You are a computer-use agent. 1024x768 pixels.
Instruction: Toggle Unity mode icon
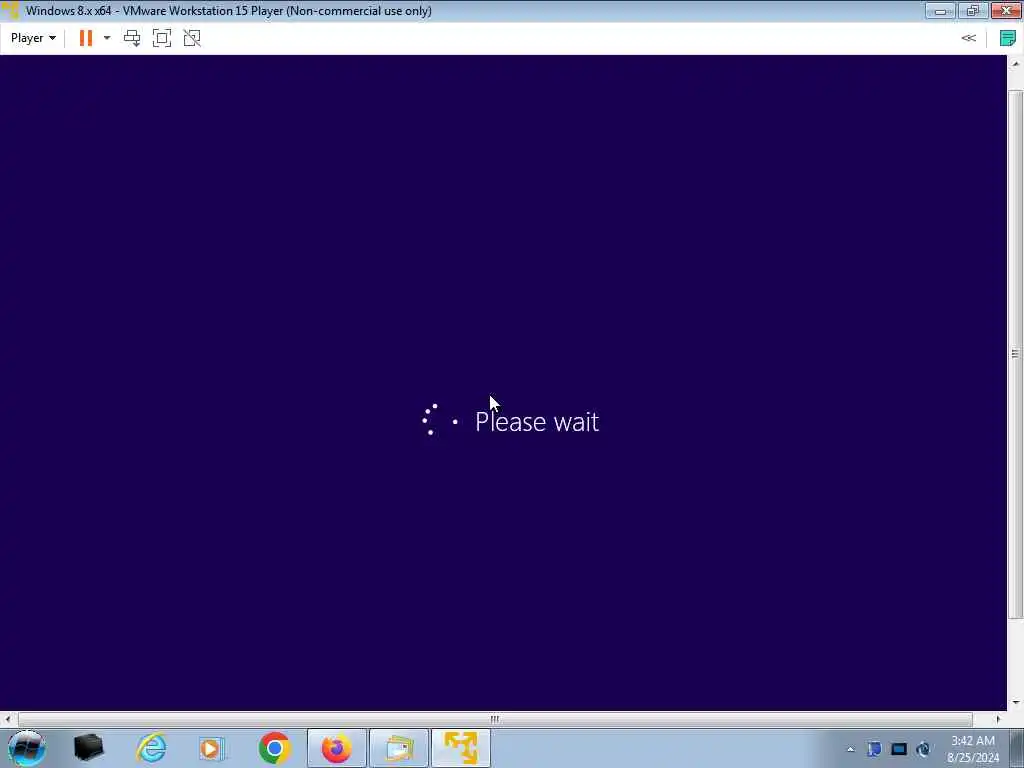pyautogui.click(x=192, y=38)
